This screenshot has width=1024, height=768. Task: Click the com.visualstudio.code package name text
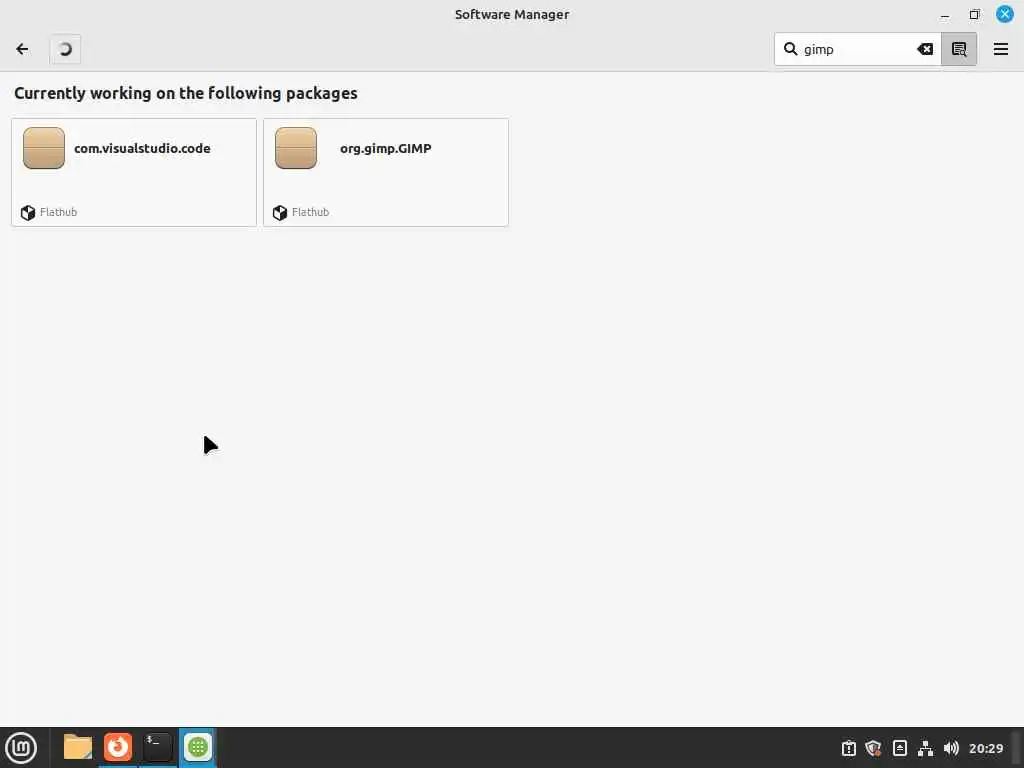coord(142,148)
